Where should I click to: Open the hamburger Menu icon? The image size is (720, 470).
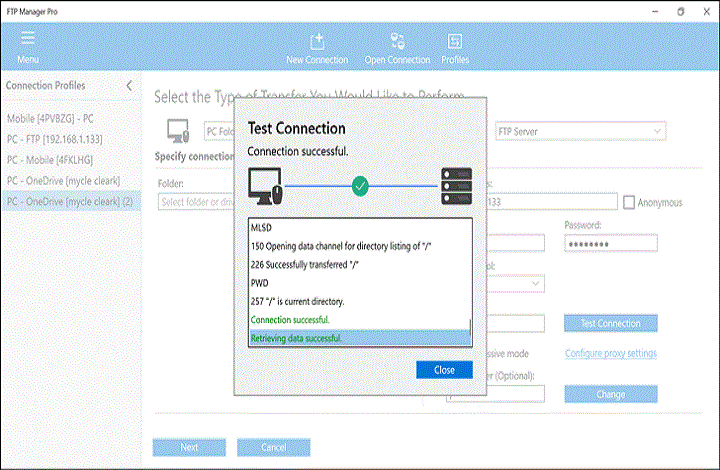click(27, 39)
